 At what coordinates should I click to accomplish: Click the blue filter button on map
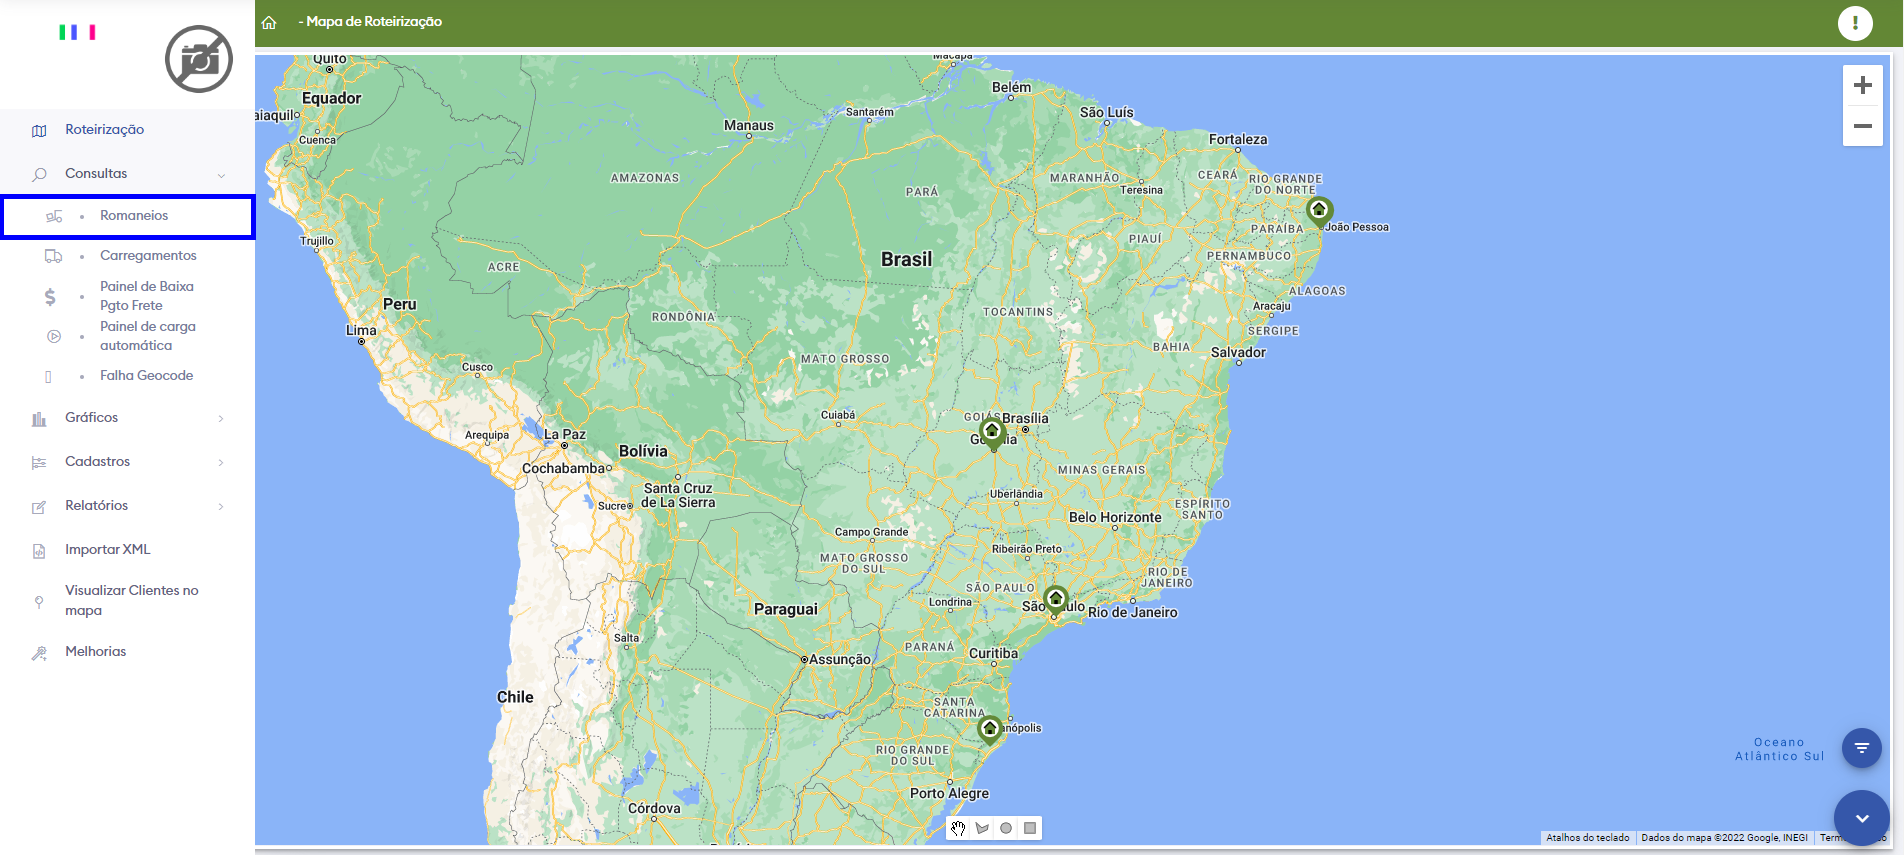pos(1861,748)
